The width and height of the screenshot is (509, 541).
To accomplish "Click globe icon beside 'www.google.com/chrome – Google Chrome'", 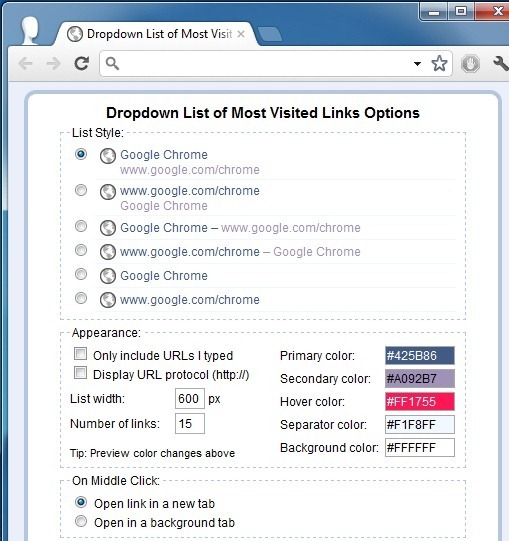I will click(x=108, y=252).
